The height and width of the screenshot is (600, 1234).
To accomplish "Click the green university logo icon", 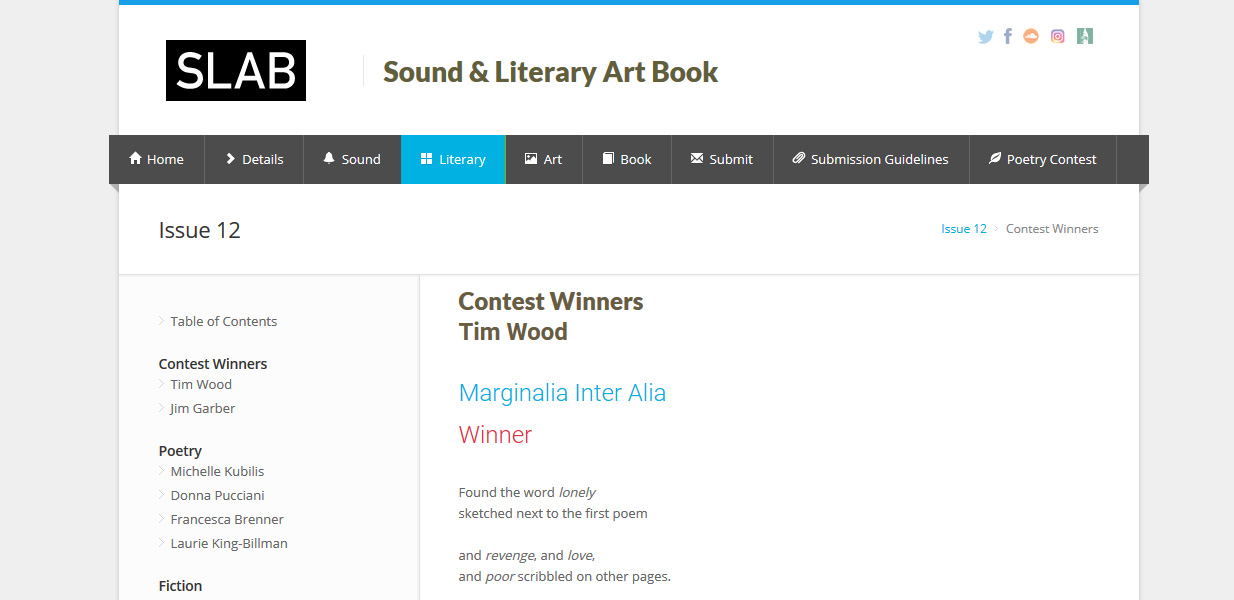I will 1085,36.
